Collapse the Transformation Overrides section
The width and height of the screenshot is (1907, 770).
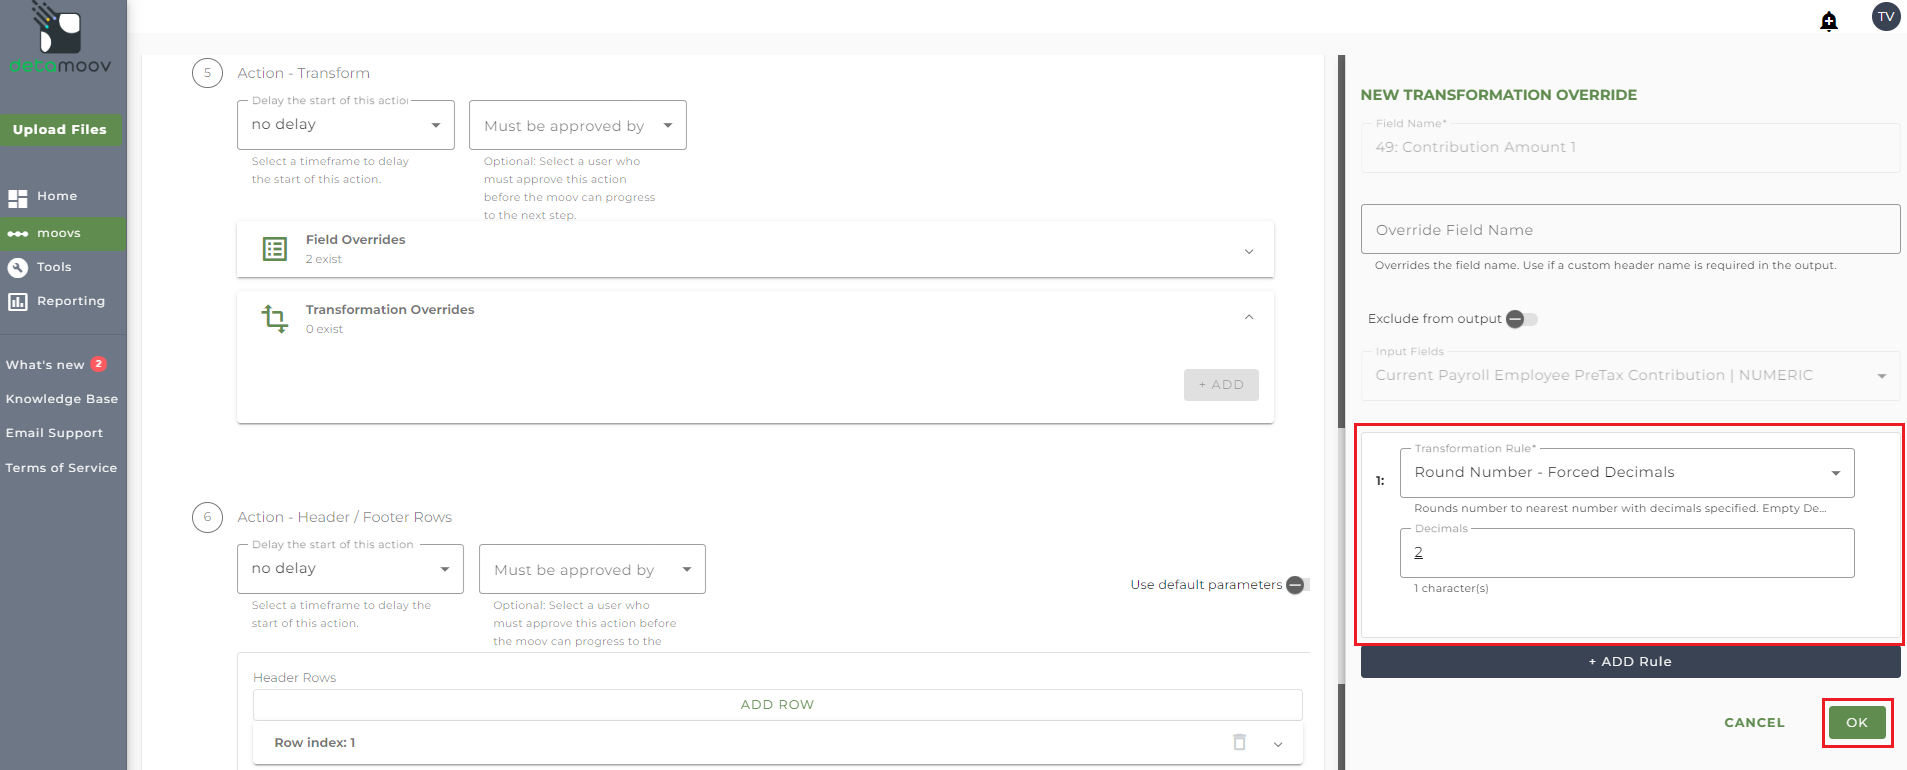(x=1248, y=317)
